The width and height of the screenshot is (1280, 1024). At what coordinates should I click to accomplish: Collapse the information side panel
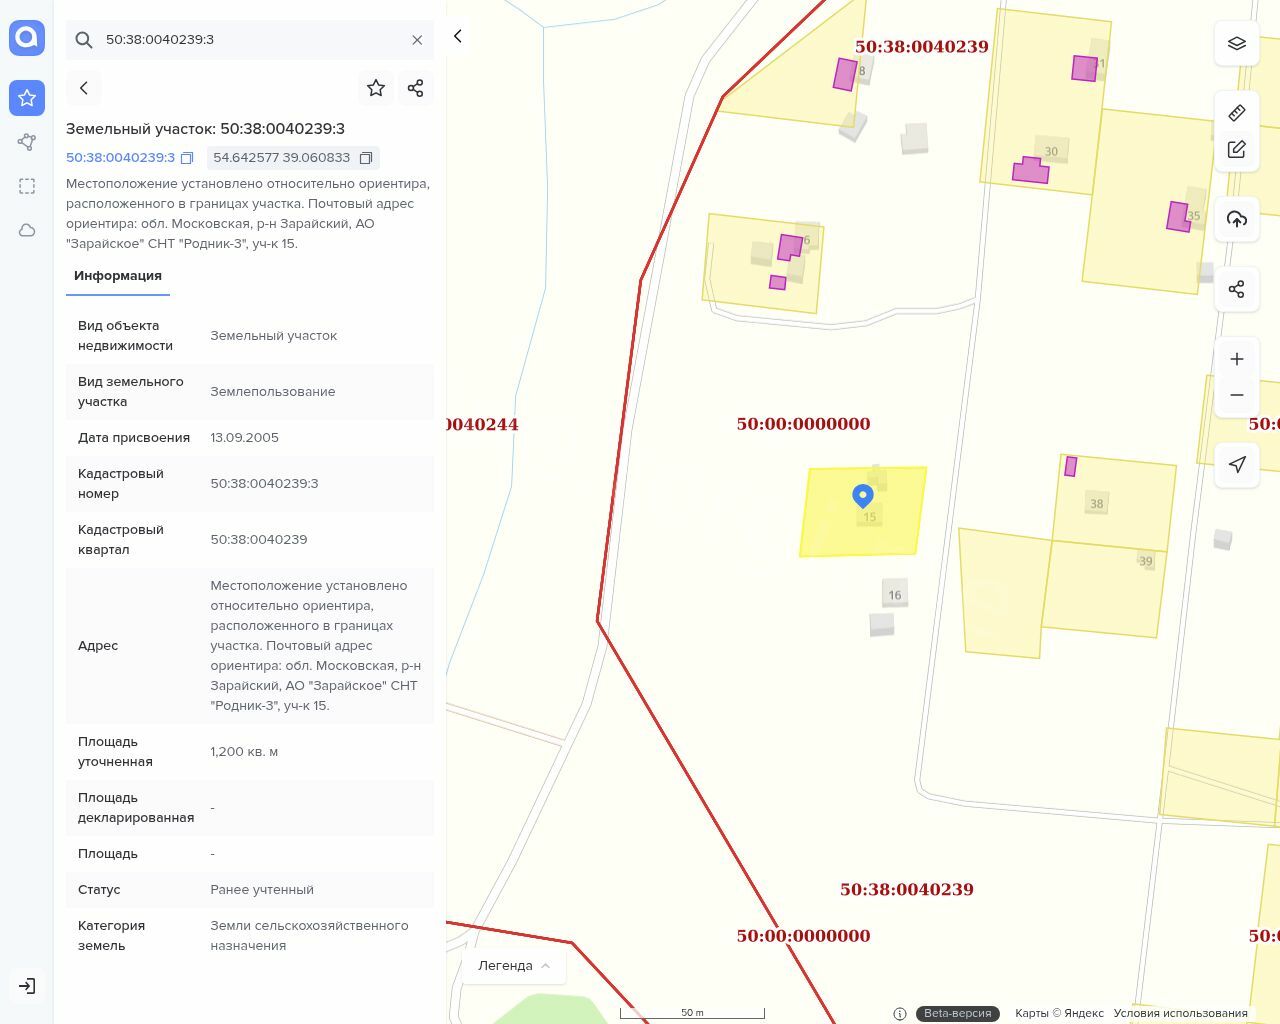(x=458, y=36)
